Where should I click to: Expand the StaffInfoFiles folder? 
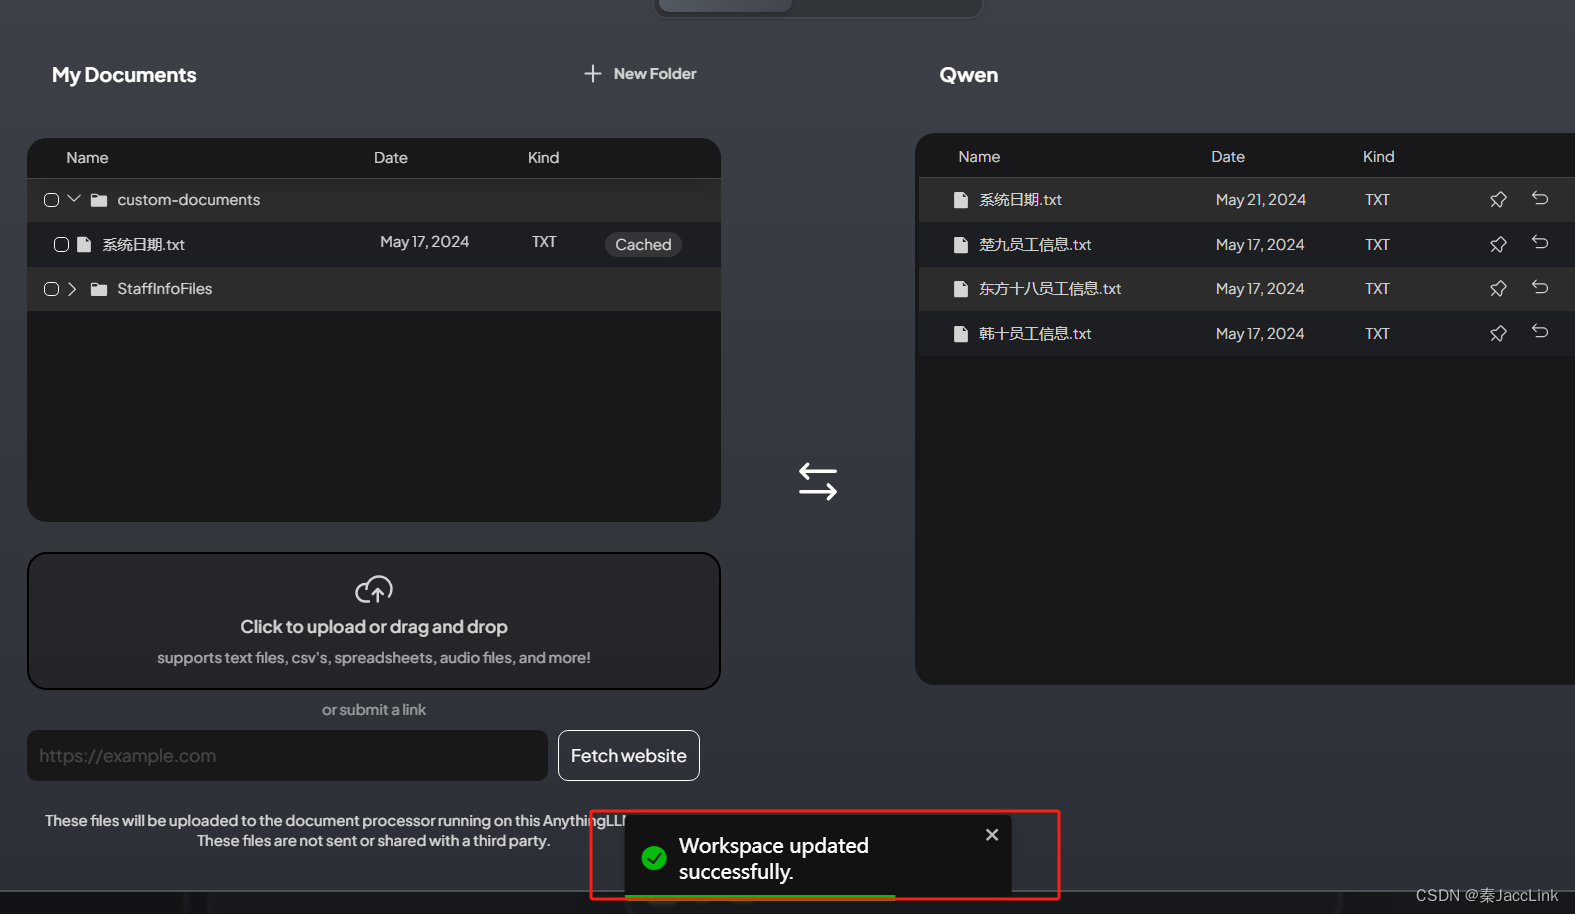click(72, 289)
